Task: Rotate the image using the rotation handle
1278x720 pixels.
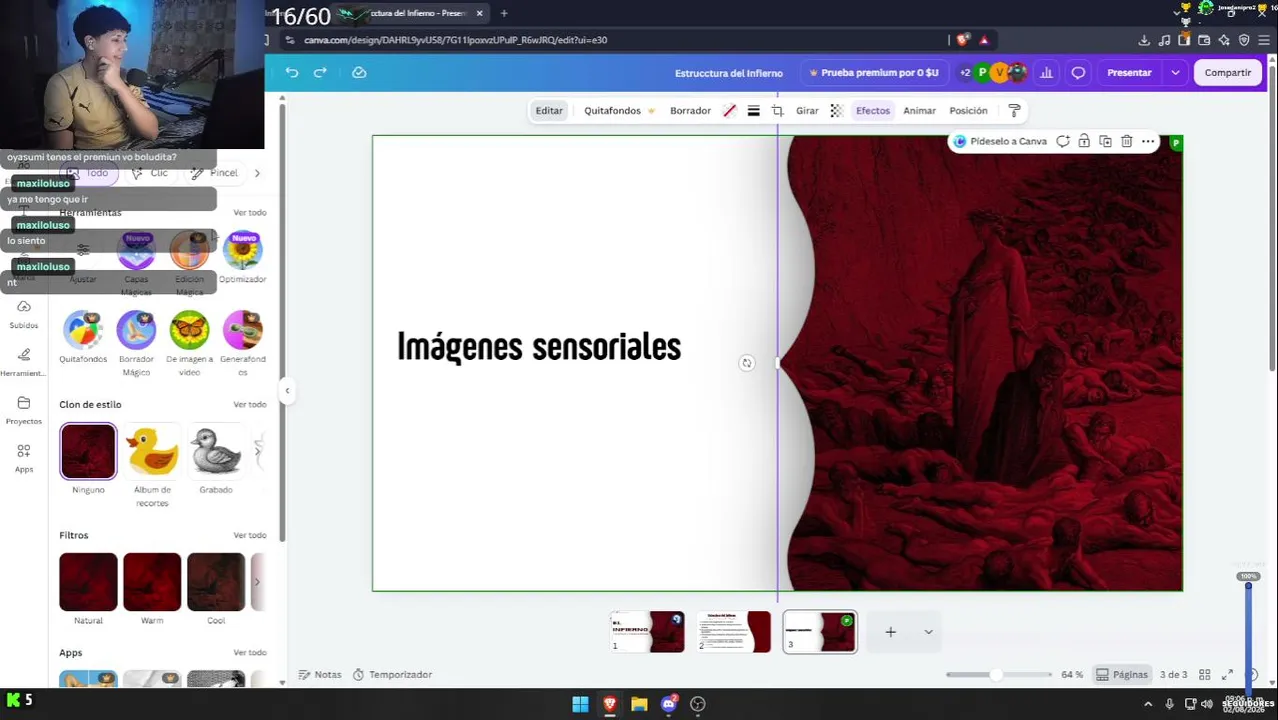Action: coord(746,363)
